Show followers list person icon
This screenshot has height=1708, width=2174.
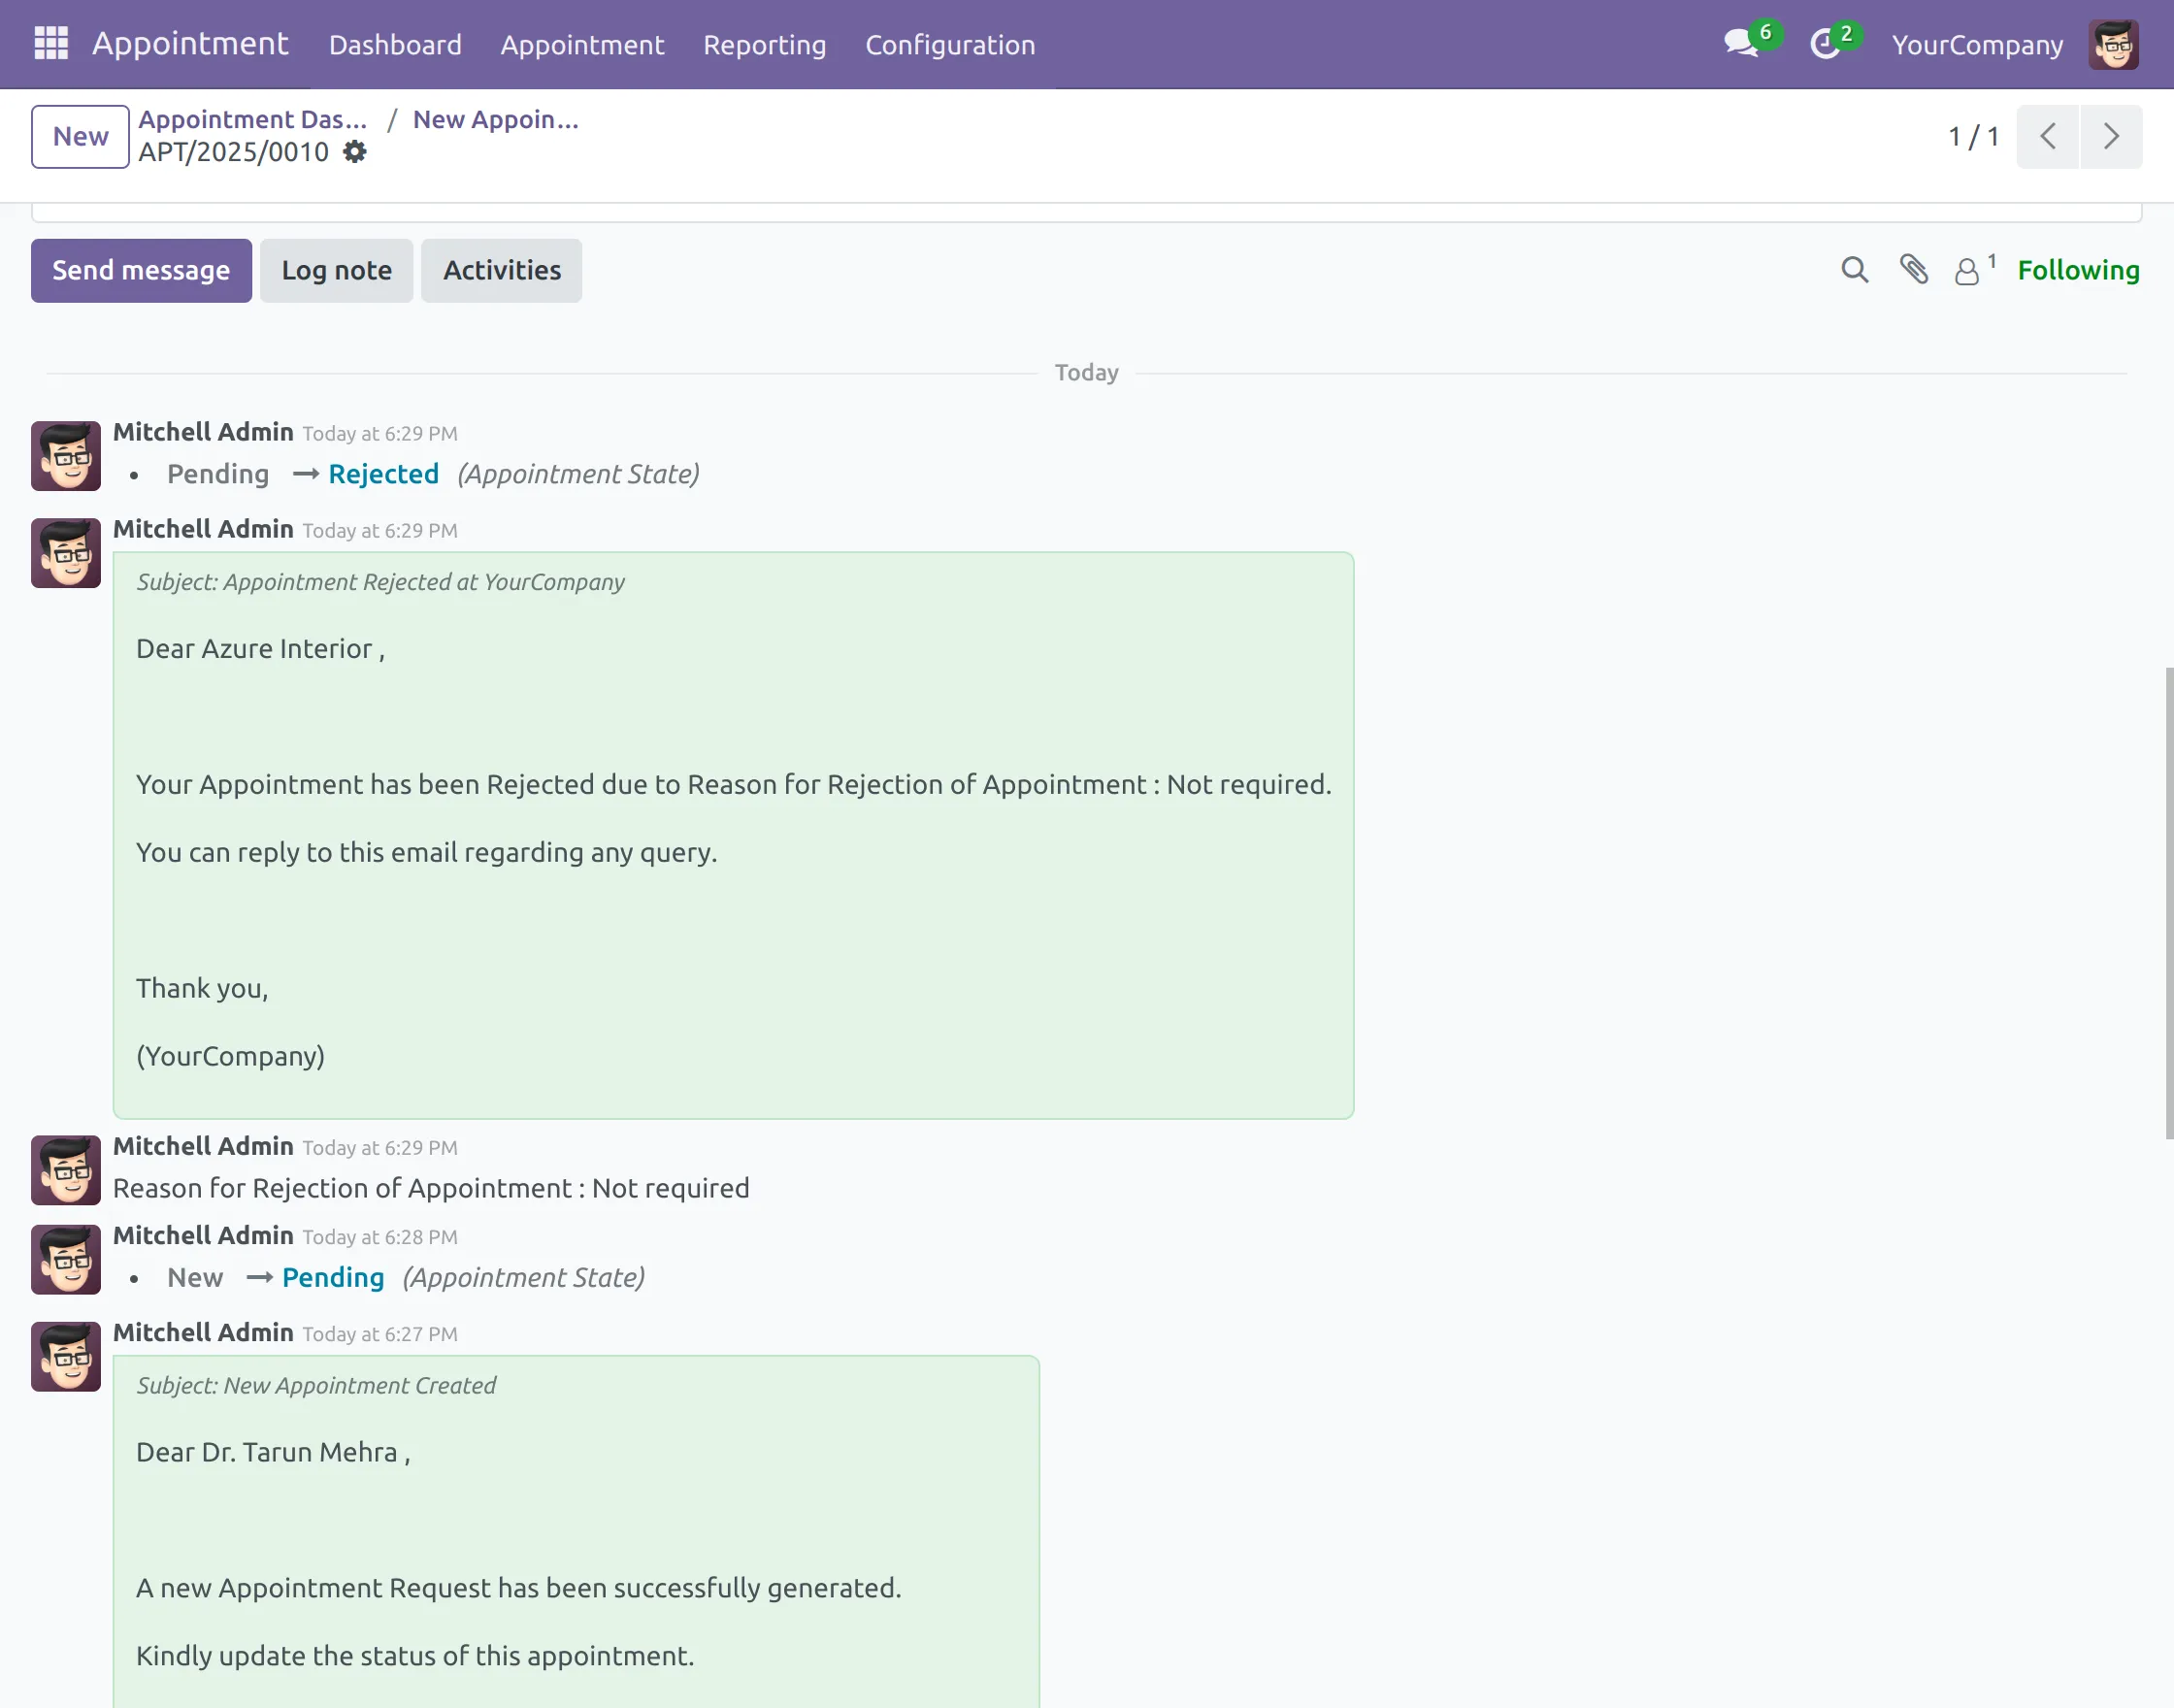(x=1967, y=271)
